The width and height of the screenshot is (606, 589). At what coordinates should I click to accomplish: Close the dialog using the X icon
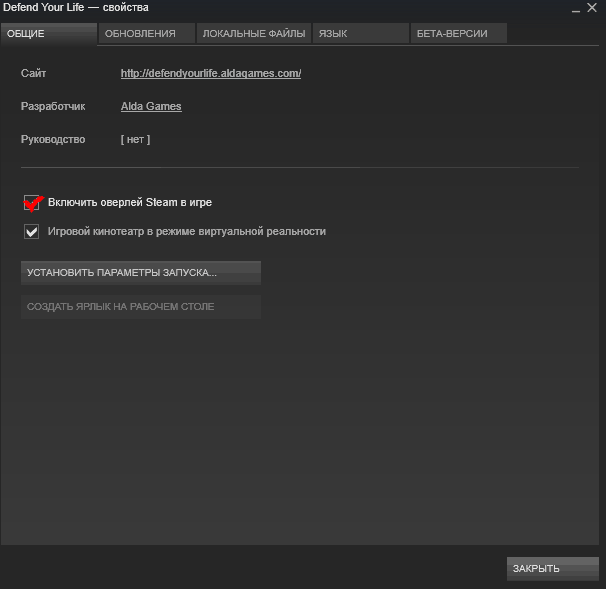click(x=592, y=8)
